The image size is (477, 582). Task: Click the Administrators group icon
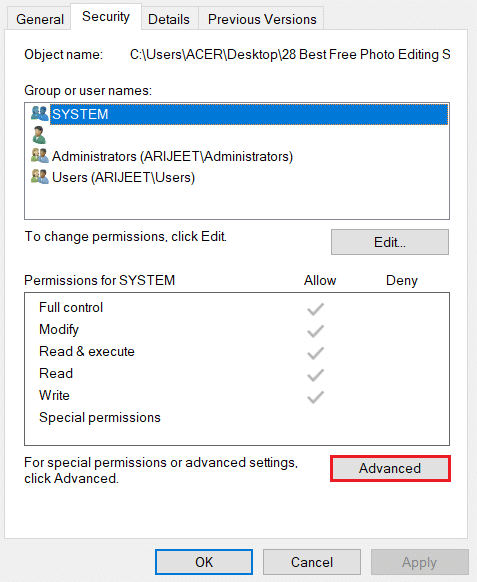pyautogui.click(x=39, y=156)
